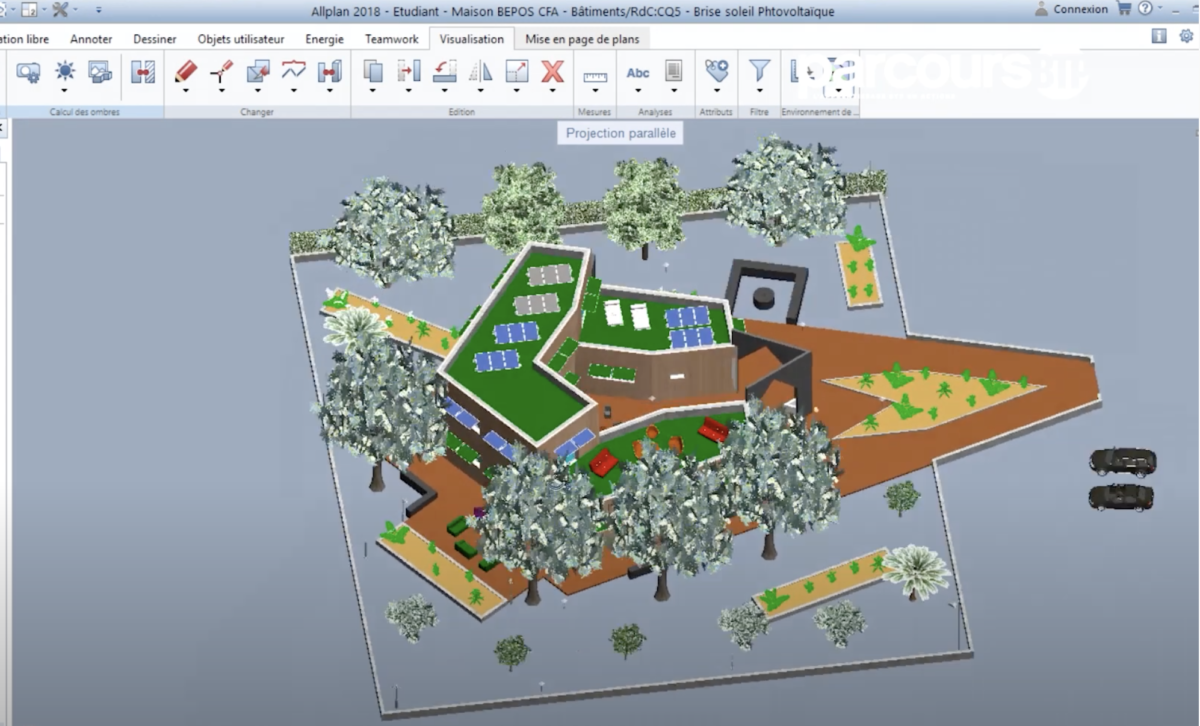Screen dimensions: 1200x726
Task: Select the red pencil modify tool
Action: click(x=186, y=71)
